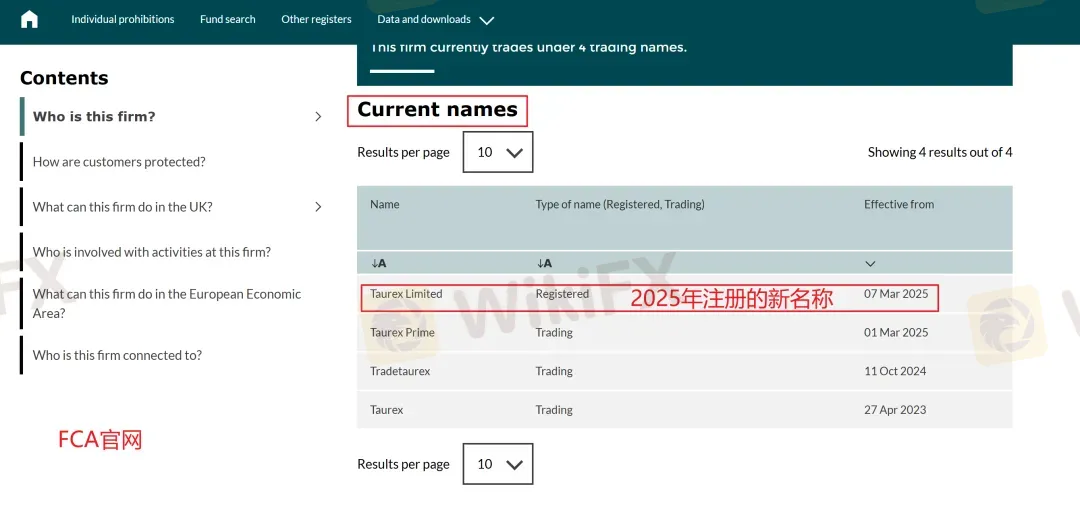Viewport: 1080px width, 507px height.
Task: Click the date 27 Apr 2023
Action: click(x=895, y=409)
